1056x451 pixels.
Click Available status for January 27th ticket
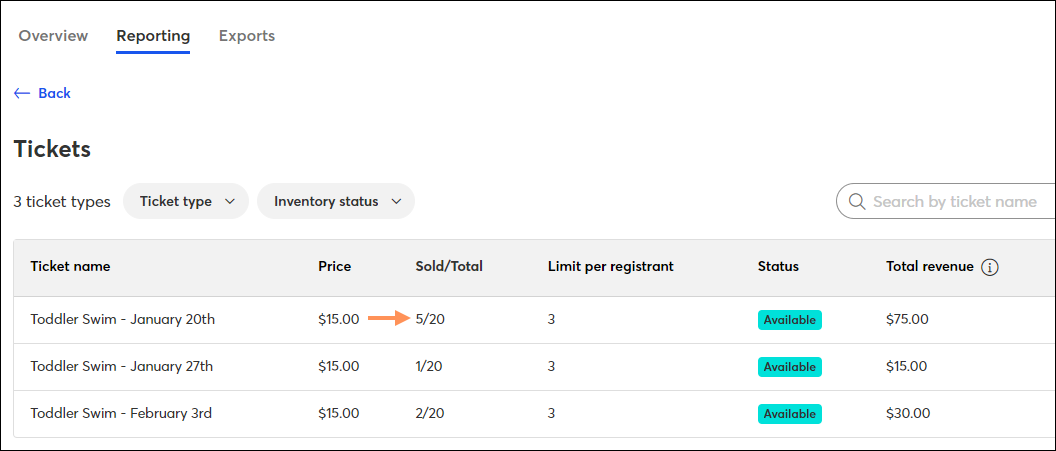click(790, 367)
